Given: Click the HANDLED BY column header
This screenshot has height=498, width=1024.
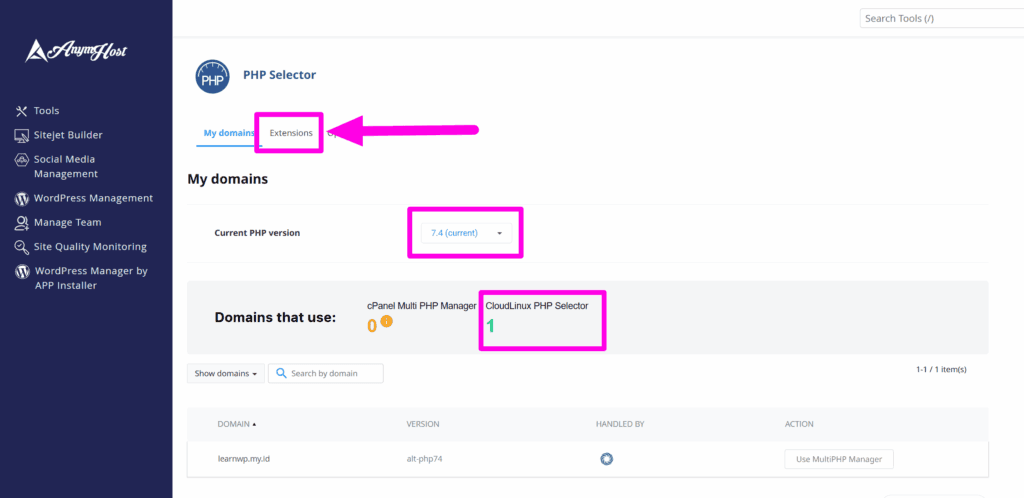Looking at the screenshot, I should click(x=620, y=424).
